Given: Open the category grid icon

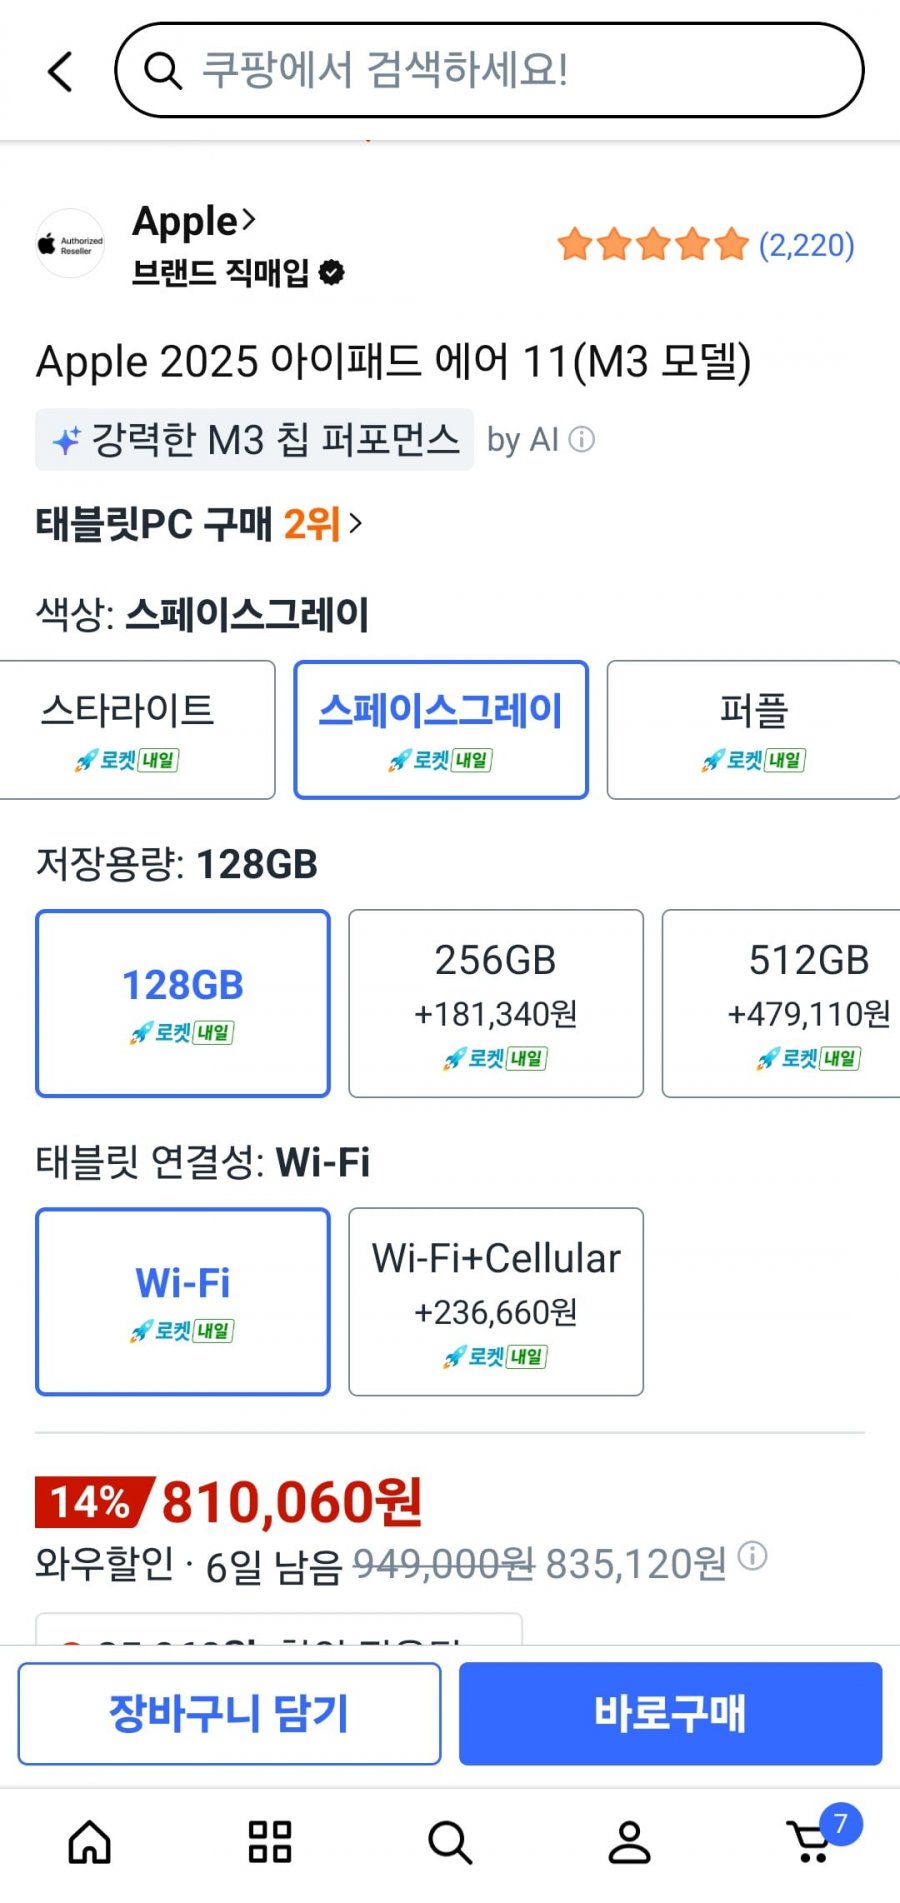Looking at the screenshot, I should [270, 1842].
